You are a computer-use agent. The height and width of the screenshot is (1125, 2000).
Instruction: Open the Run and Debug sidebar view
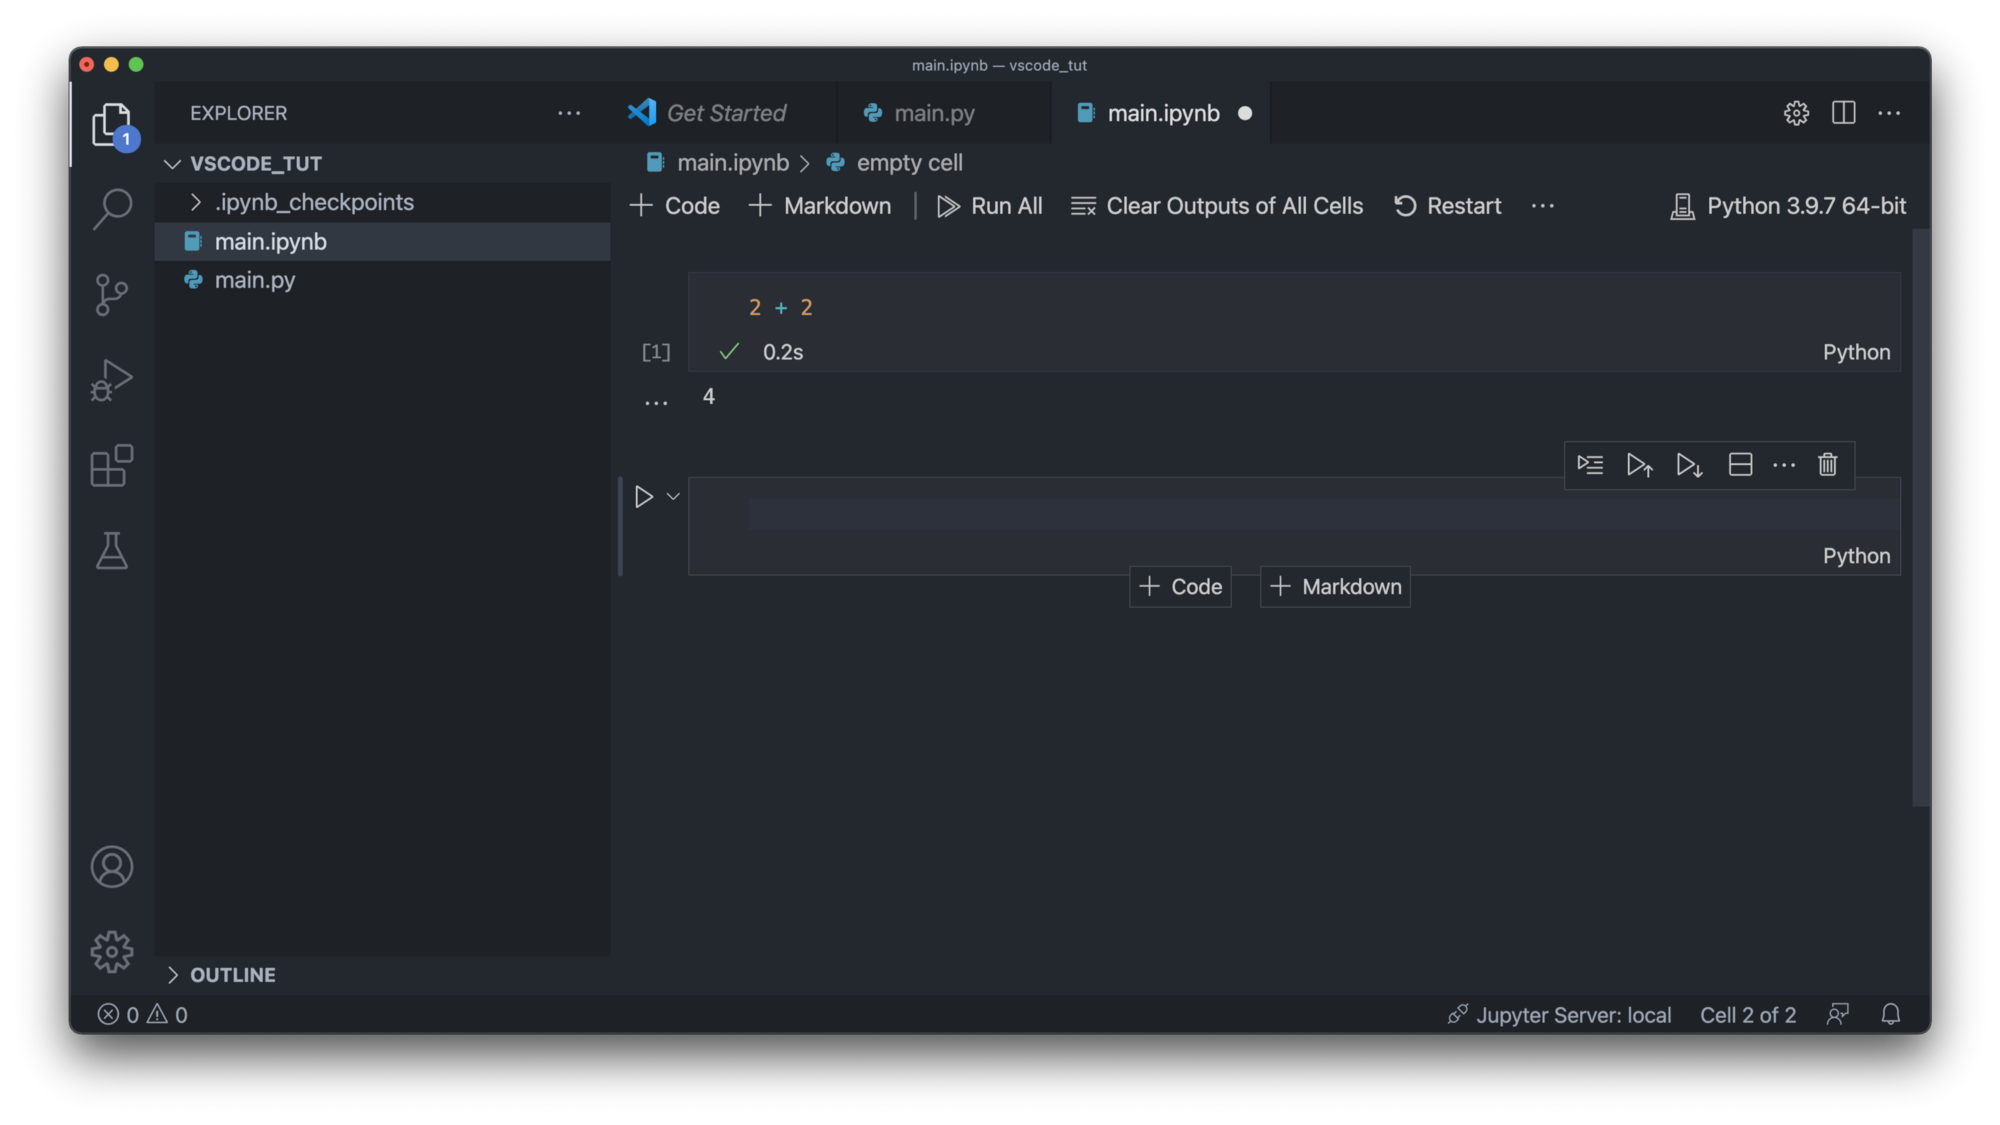coord(111,379)
